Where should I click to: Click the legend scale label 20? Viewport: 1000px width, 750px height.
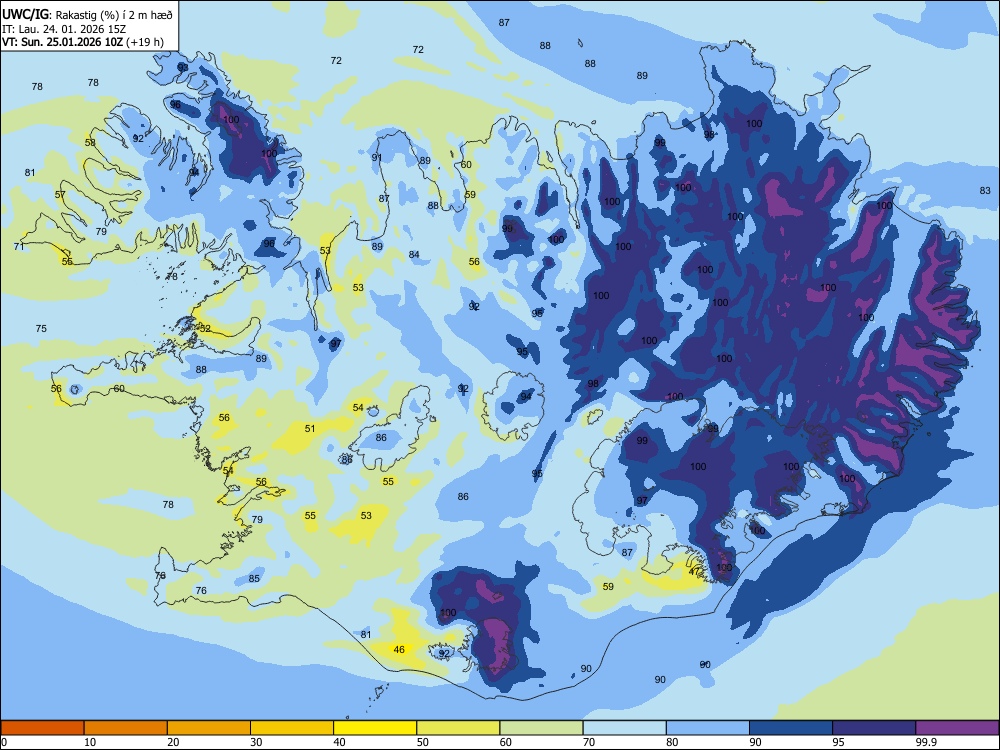pyautogui.click(x=173, y=742)
